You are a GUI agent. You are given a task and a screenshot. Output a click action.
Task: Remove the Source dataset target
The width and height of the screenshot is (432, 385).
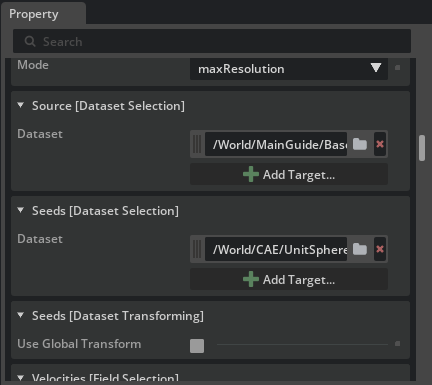(380, 144)
